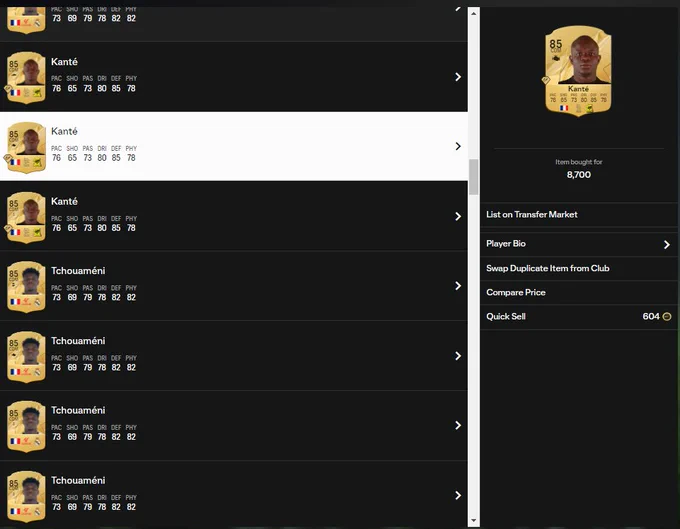
Task: Select the Compare Price option
Action: click(579, 293)
